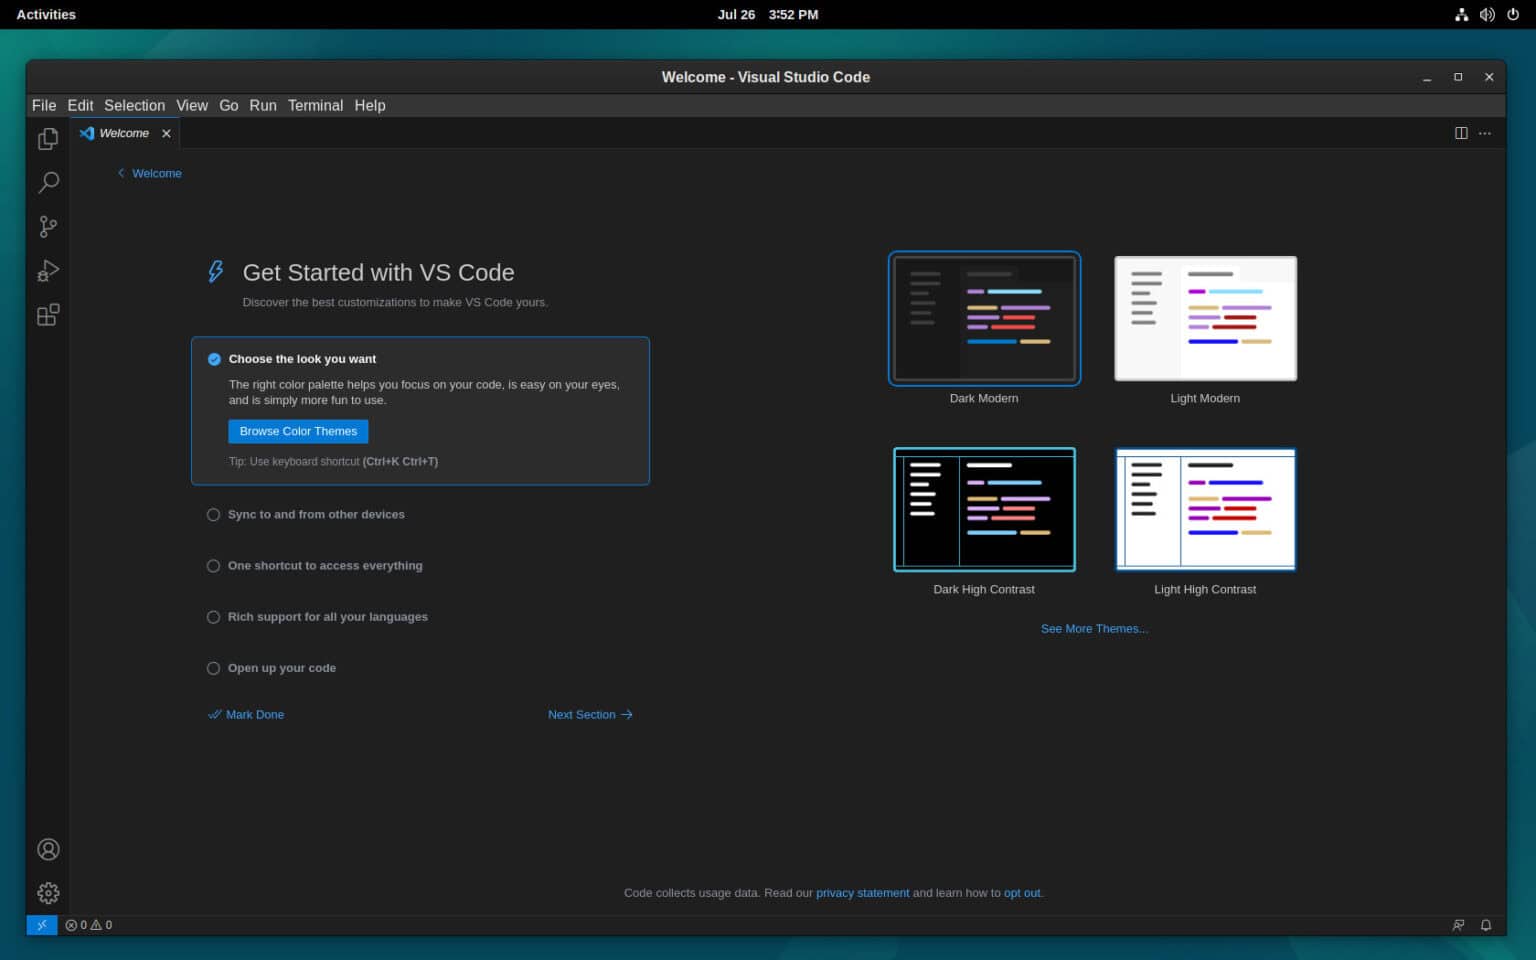View errors and warnings in status bar
This screenshot has height=960, width=1536.
[88, 925]
